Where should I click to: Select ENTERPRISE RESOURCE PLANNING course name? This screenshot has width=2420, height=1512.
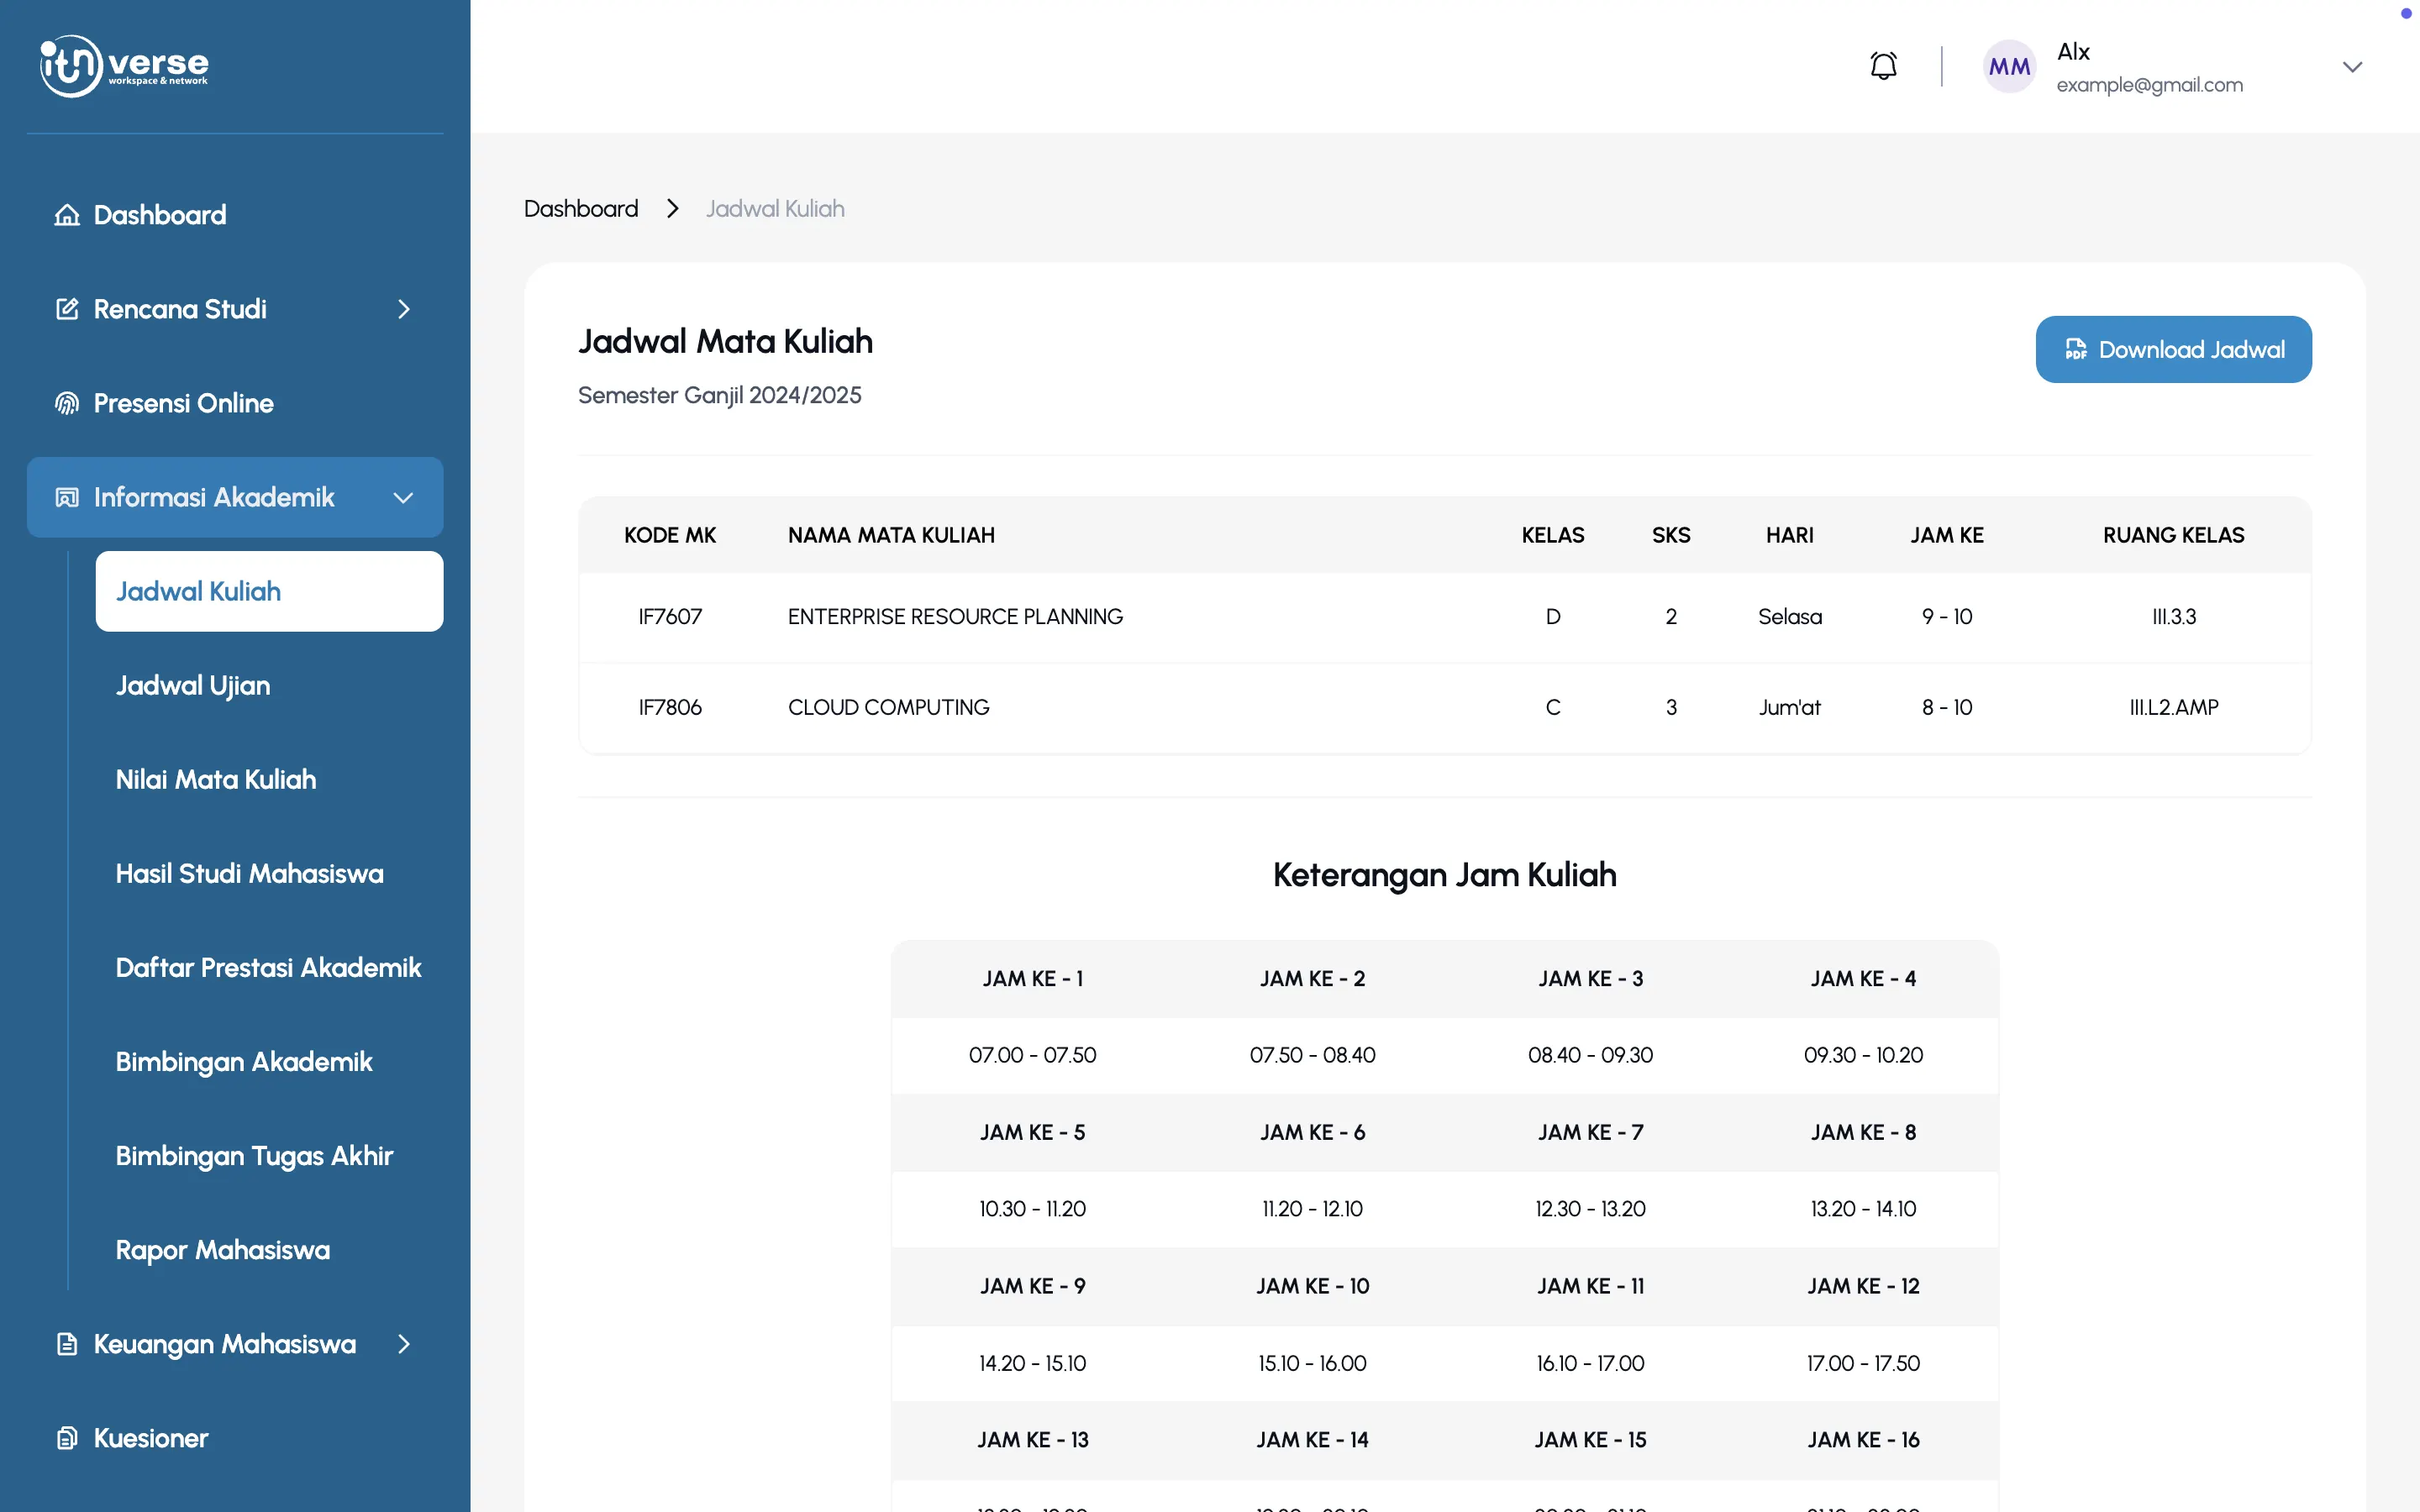click(x=955, y=617)
